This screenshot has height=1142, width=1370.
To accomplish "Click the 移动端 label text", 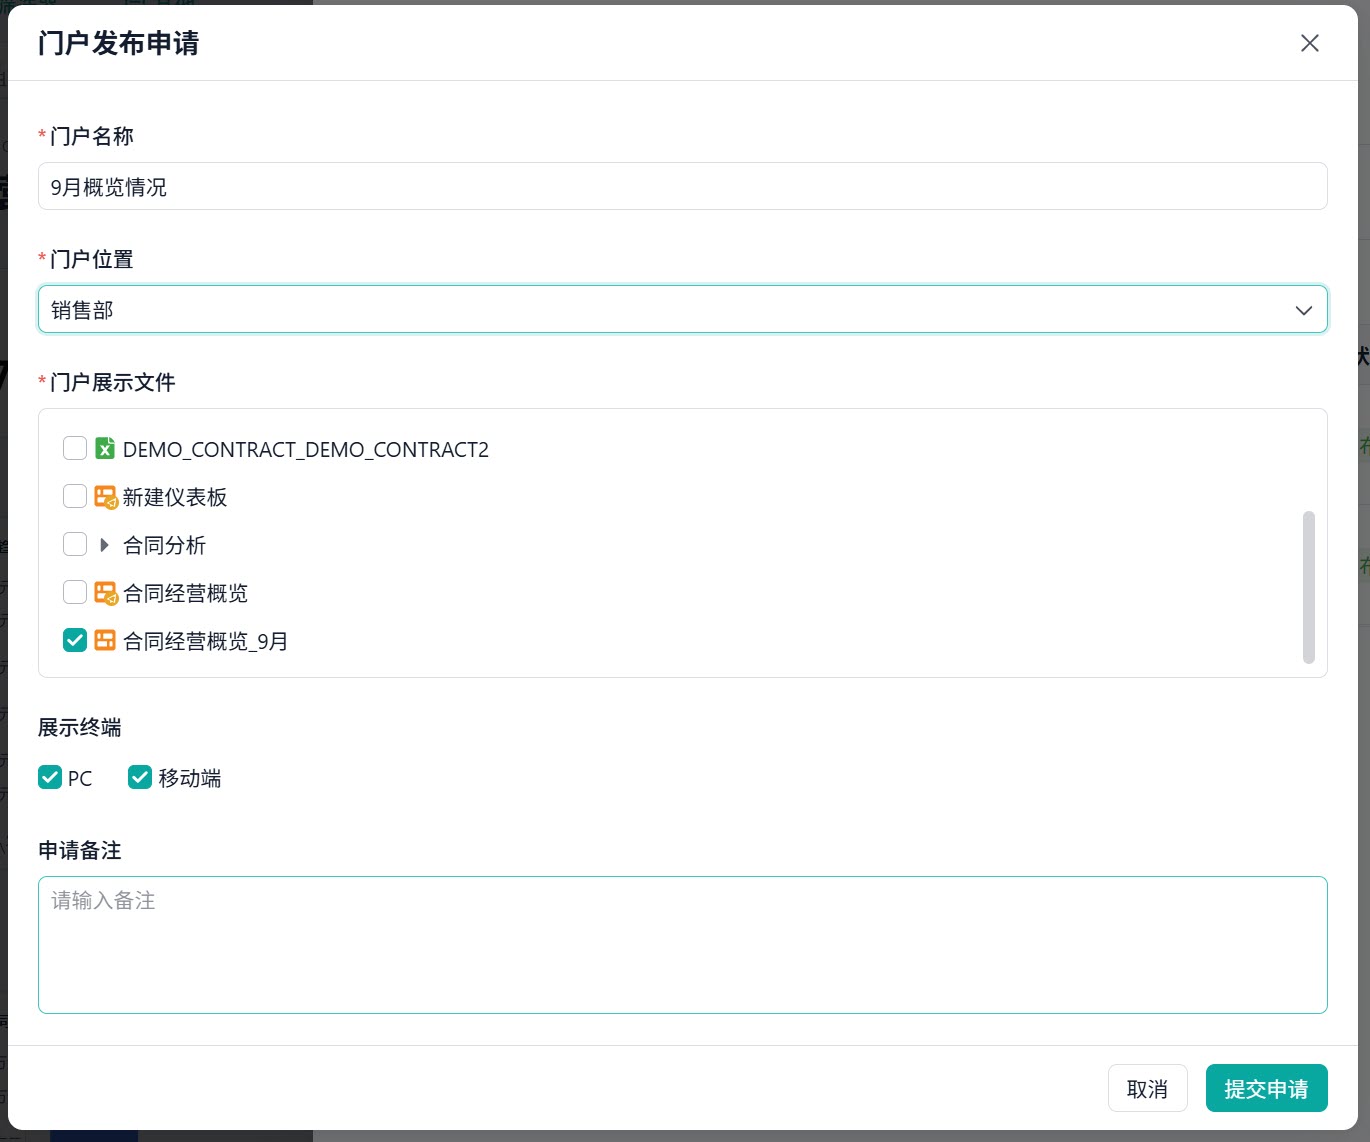I will 190,778.
